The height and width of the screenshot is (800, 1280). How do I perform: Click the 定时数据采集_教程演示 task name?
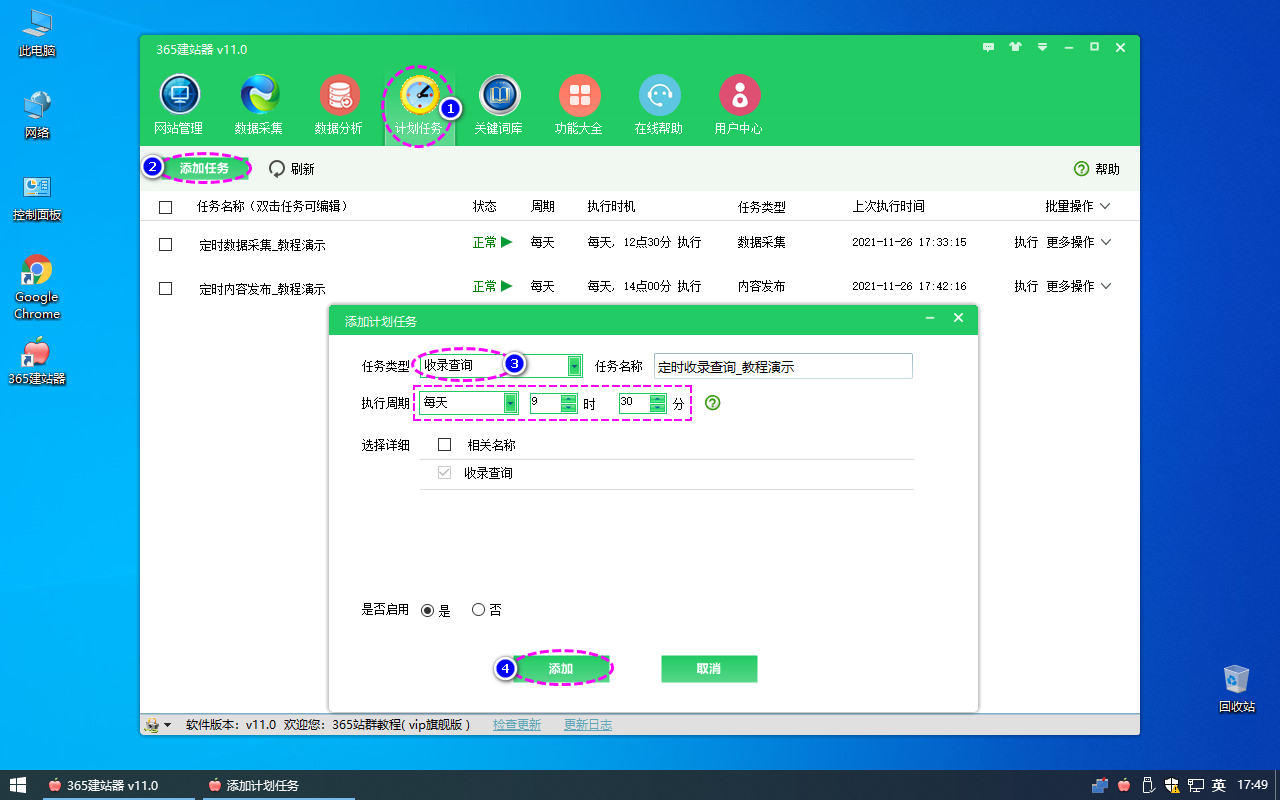pos(262,245)
